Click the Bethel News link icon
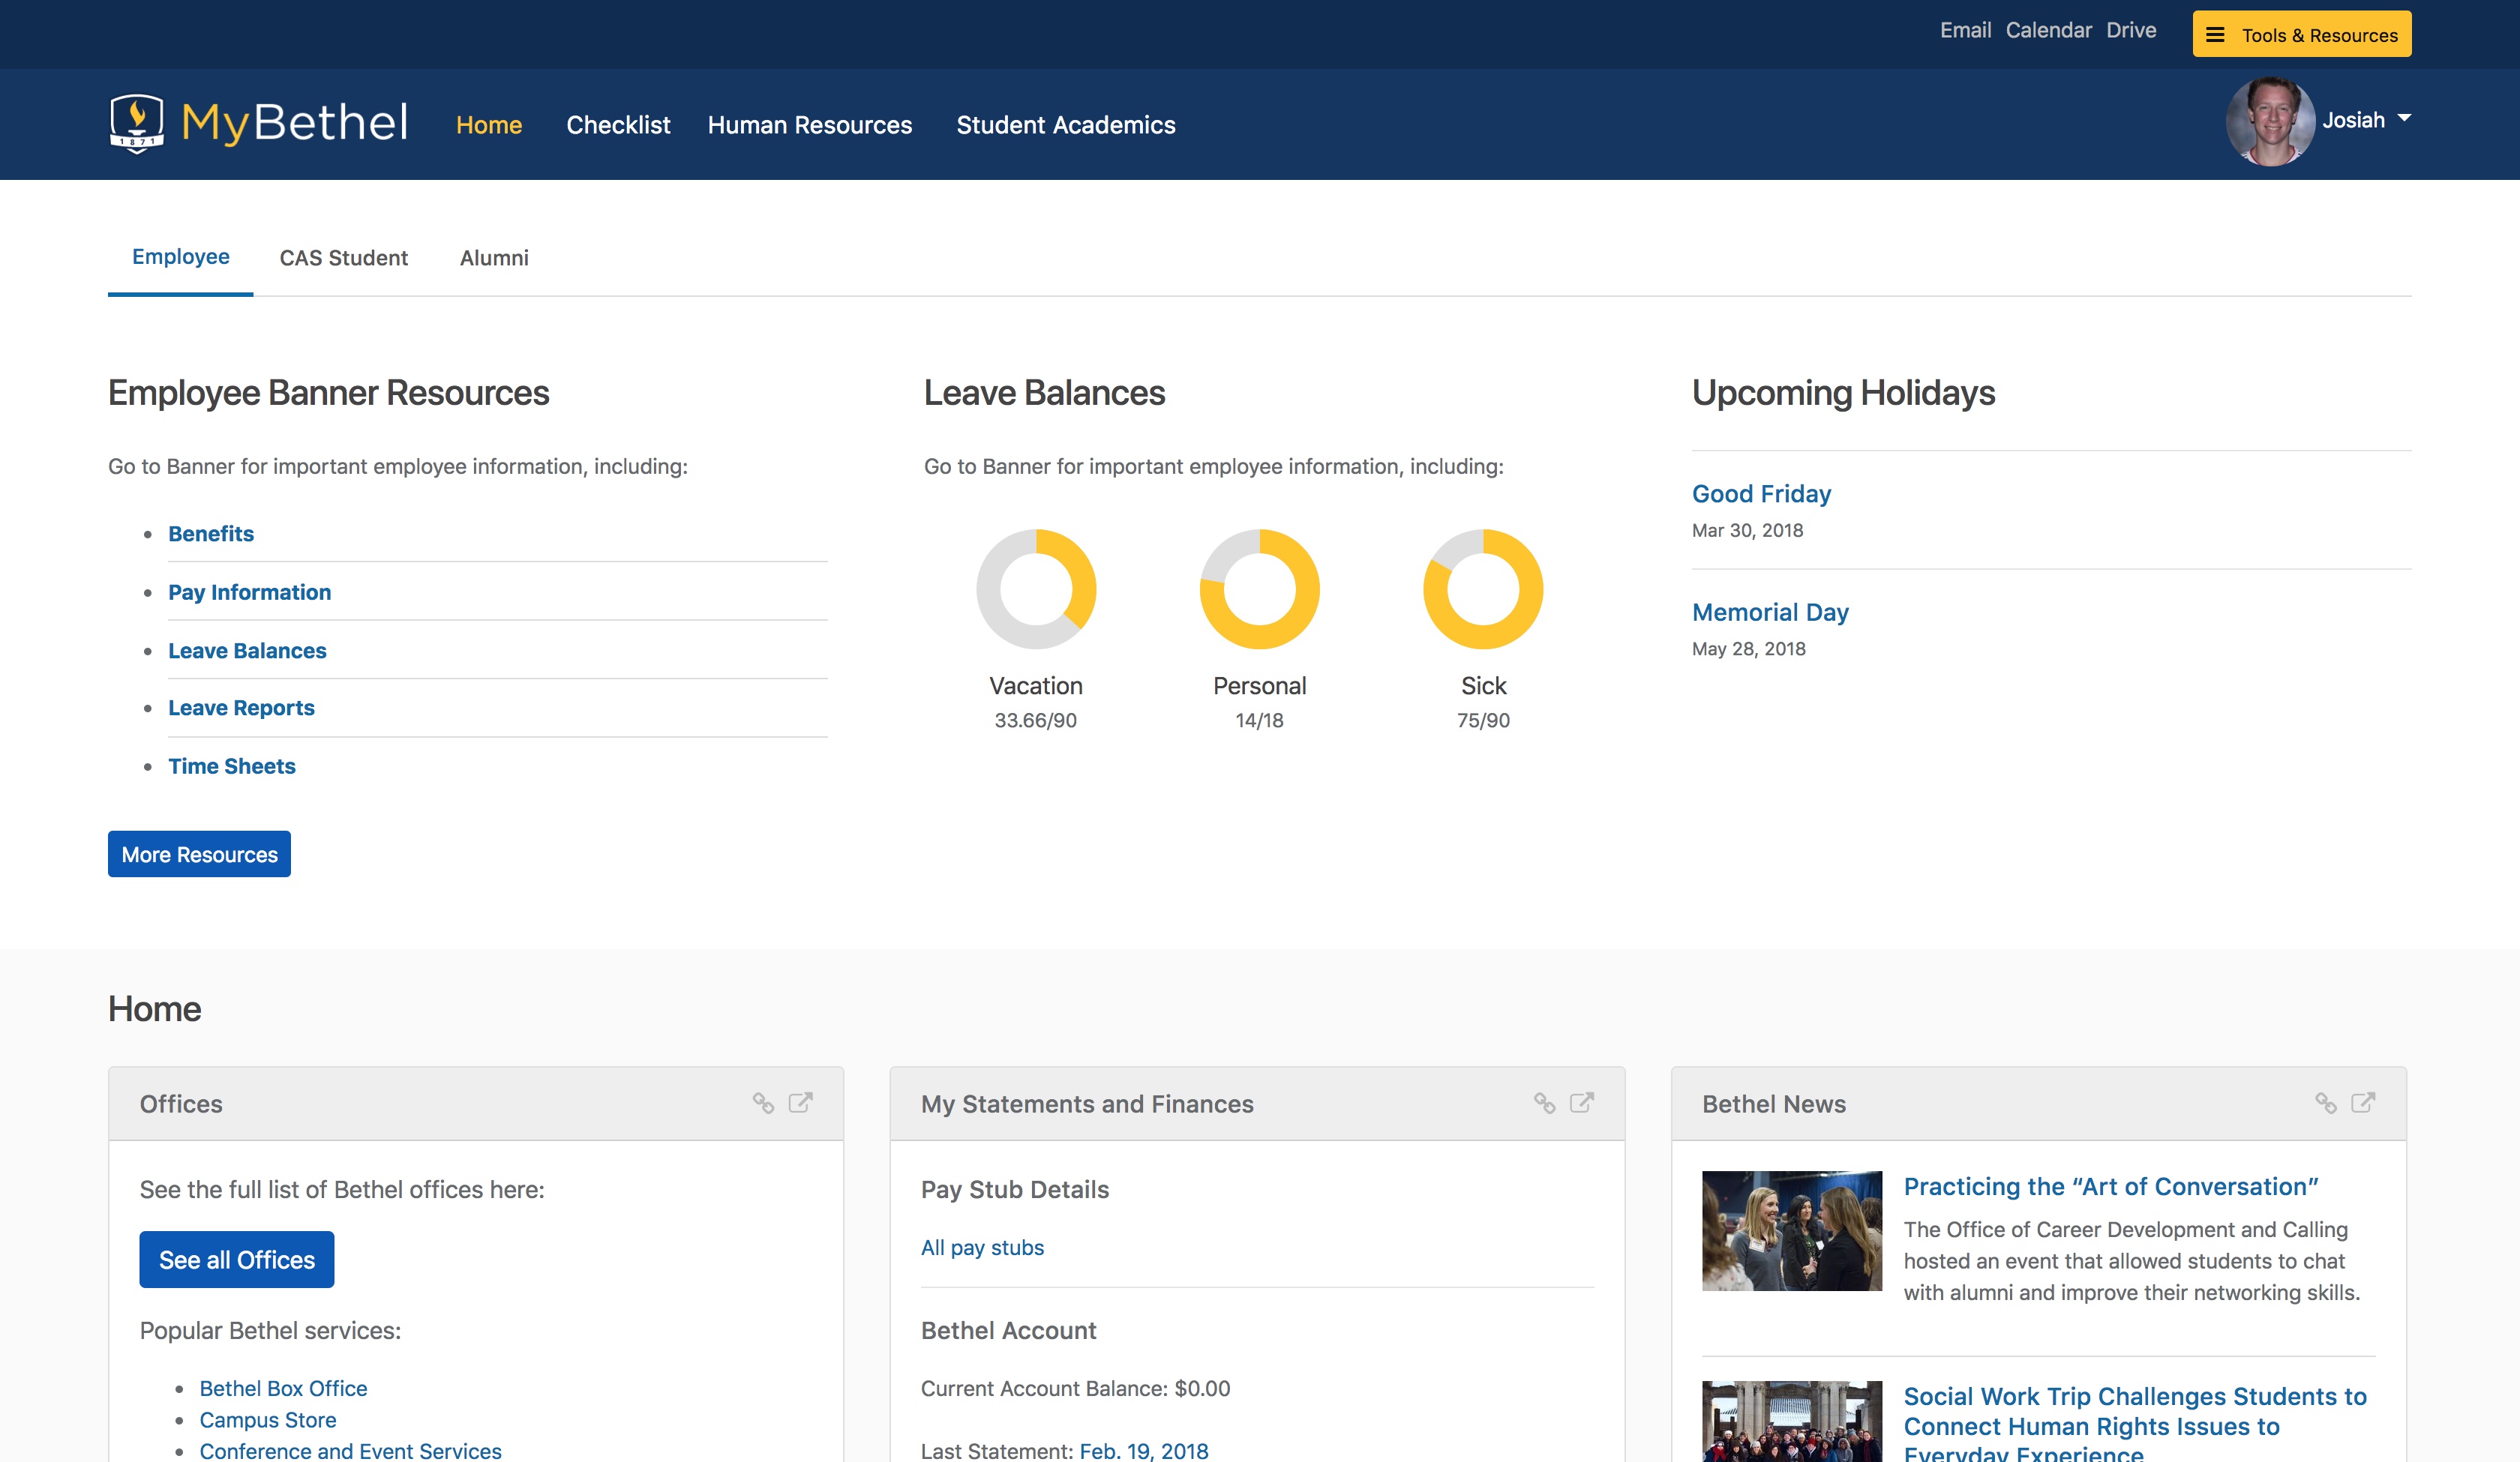Image resolution: width=2520 pixels, height=1462 pixels. 2326,1103
